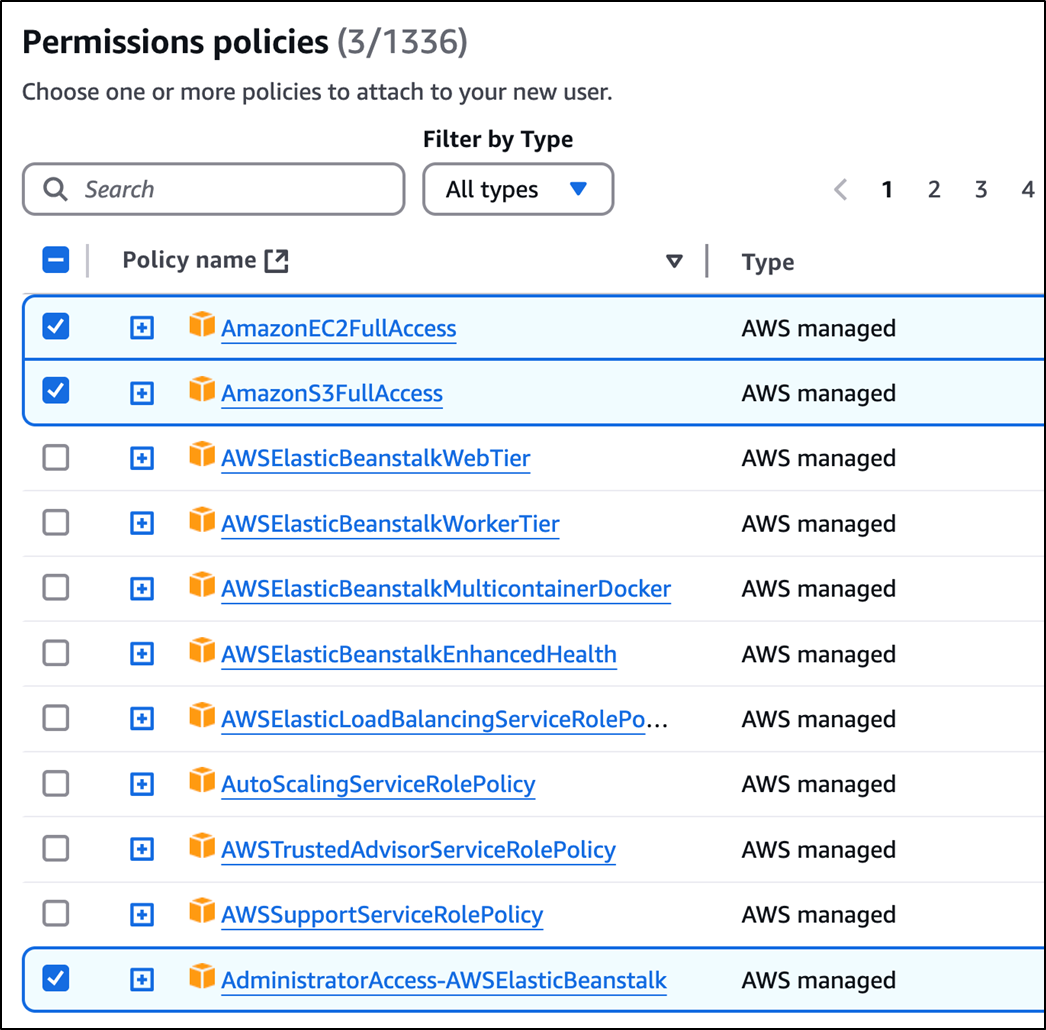Image resolution: width=1046 pixels, height=1030 pixels.
Task: Go to pagination page 2
Action: point(934,189)
